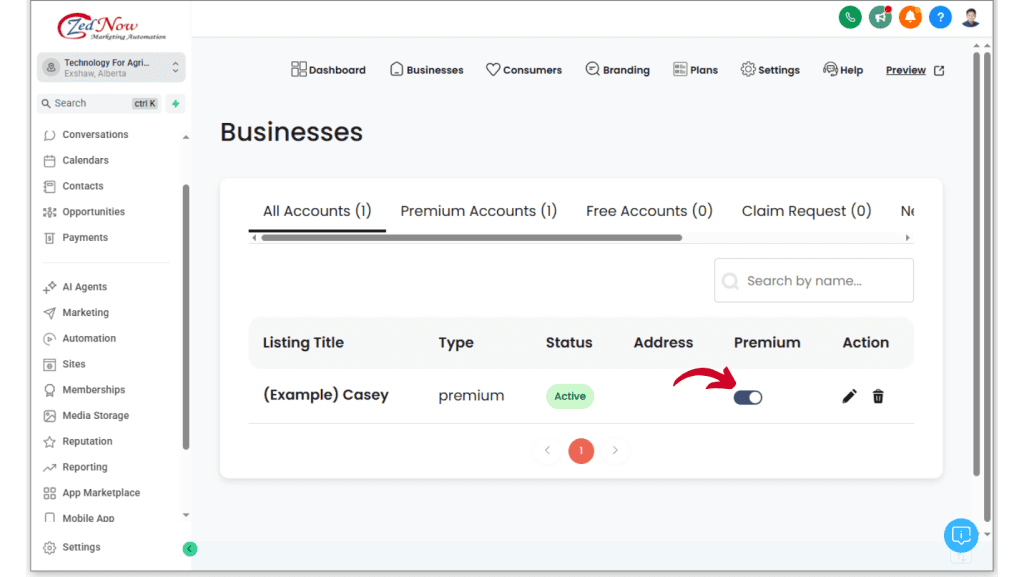Toggle the Premium switch for (Example) Casey

click(747, 397)
